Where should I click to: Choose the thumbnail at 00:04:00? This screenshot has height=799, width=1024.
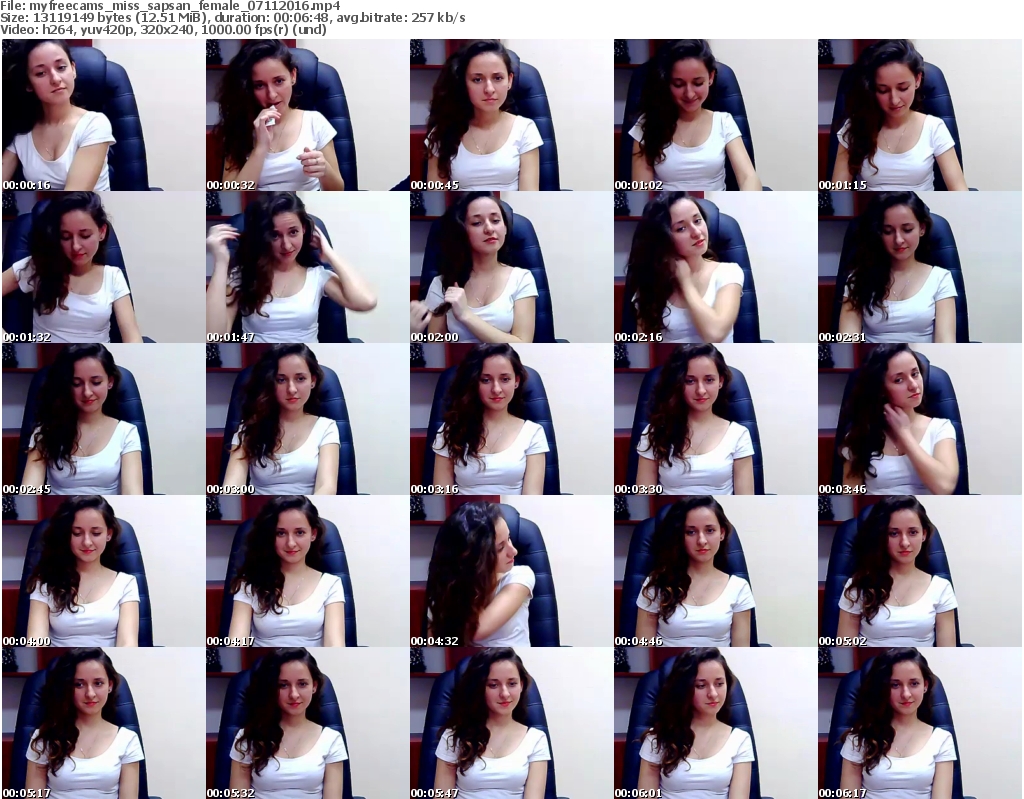(x=103, y=572)
